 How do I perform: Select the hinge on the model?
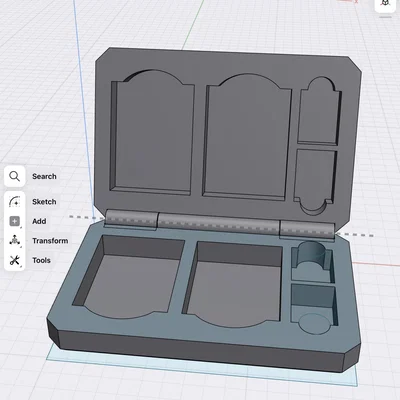click(219, 224)
